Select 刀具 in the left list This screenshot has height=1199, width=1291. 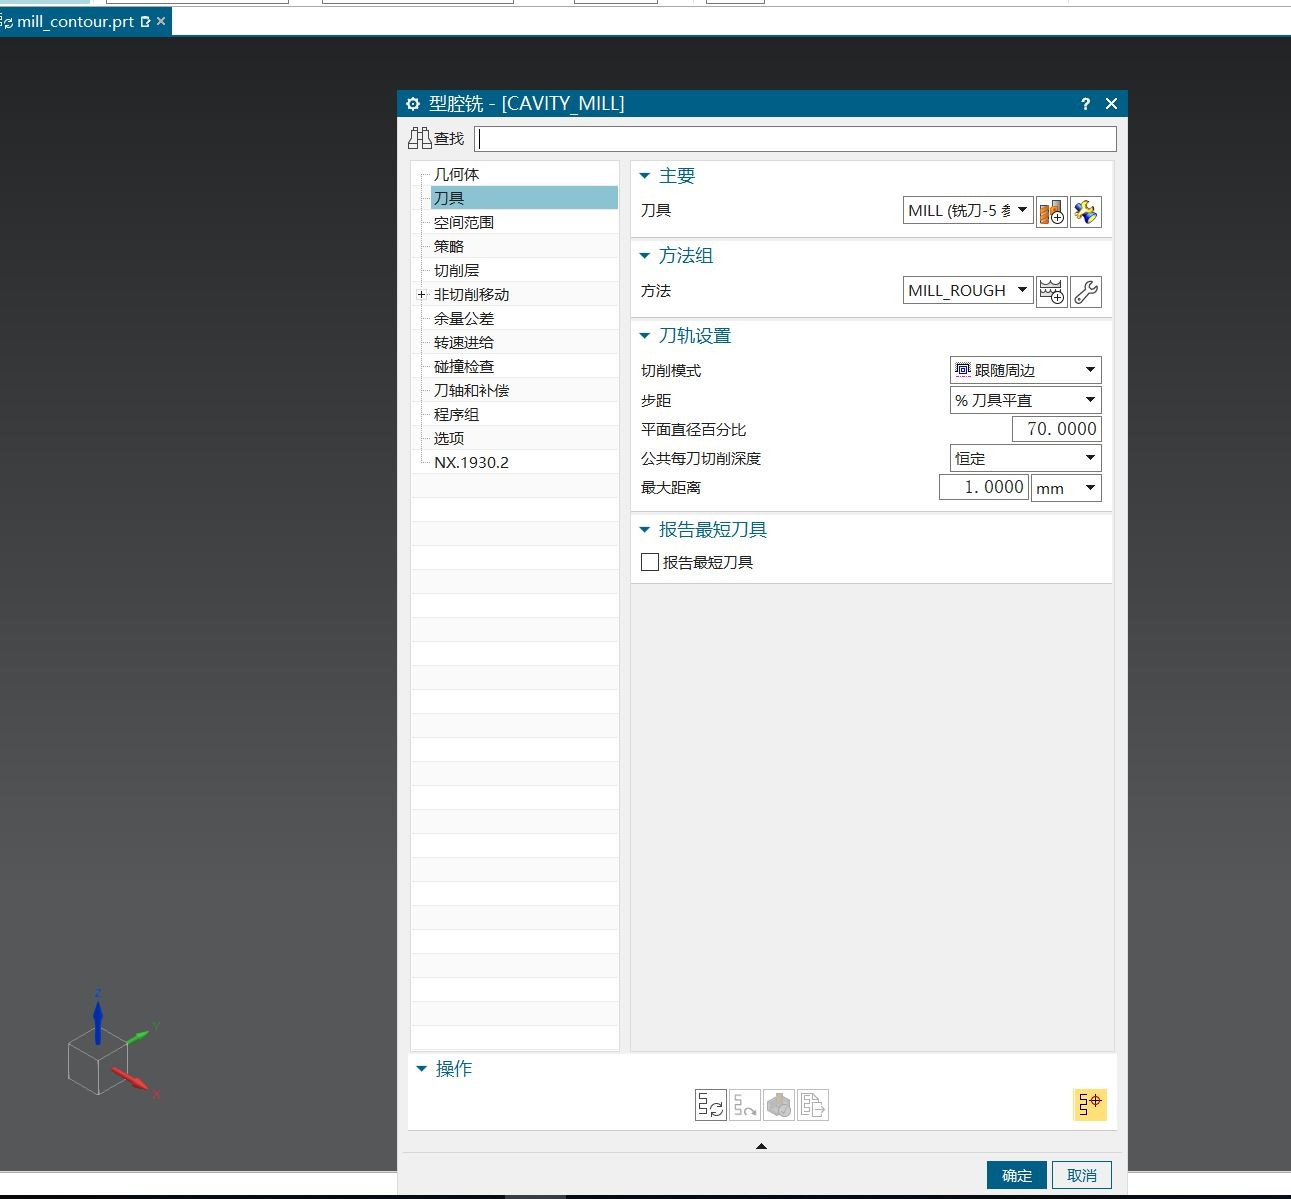click(449, 198)
